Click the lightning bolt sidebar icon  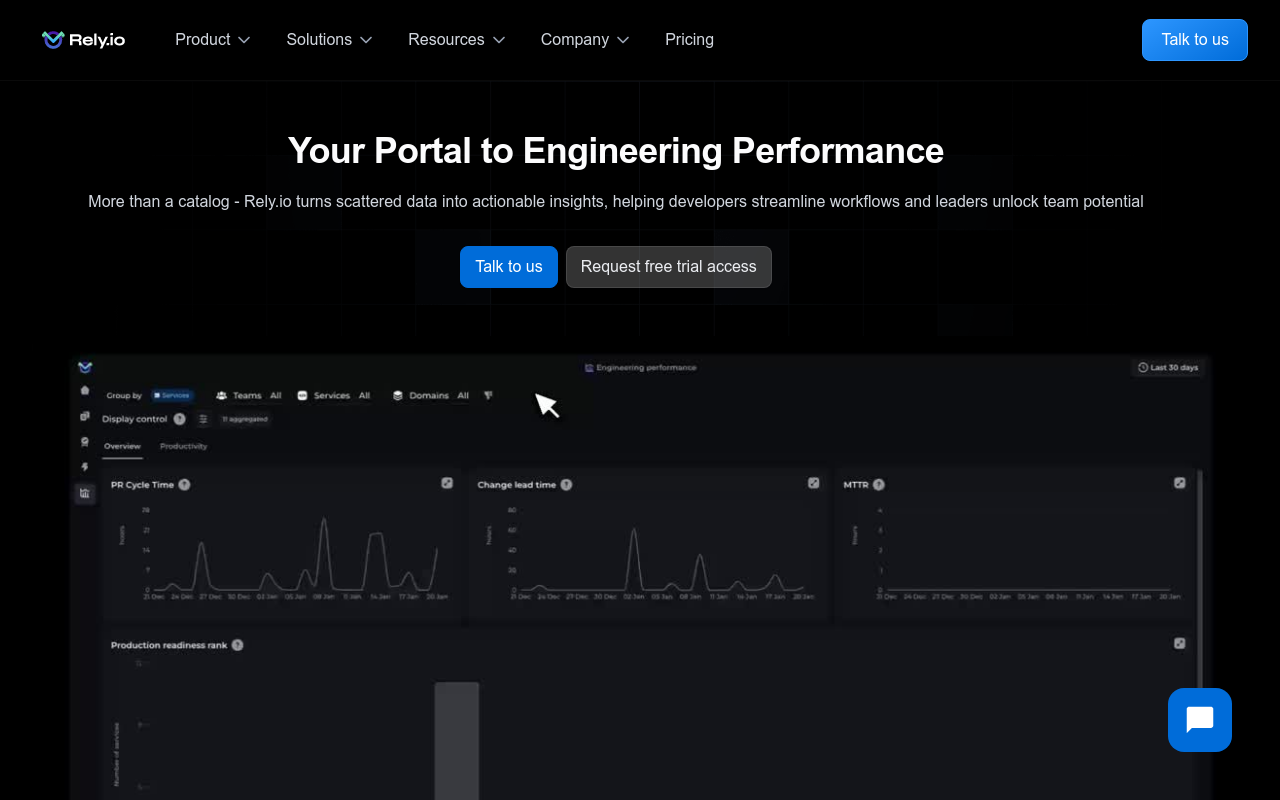[x=85, y=467]
